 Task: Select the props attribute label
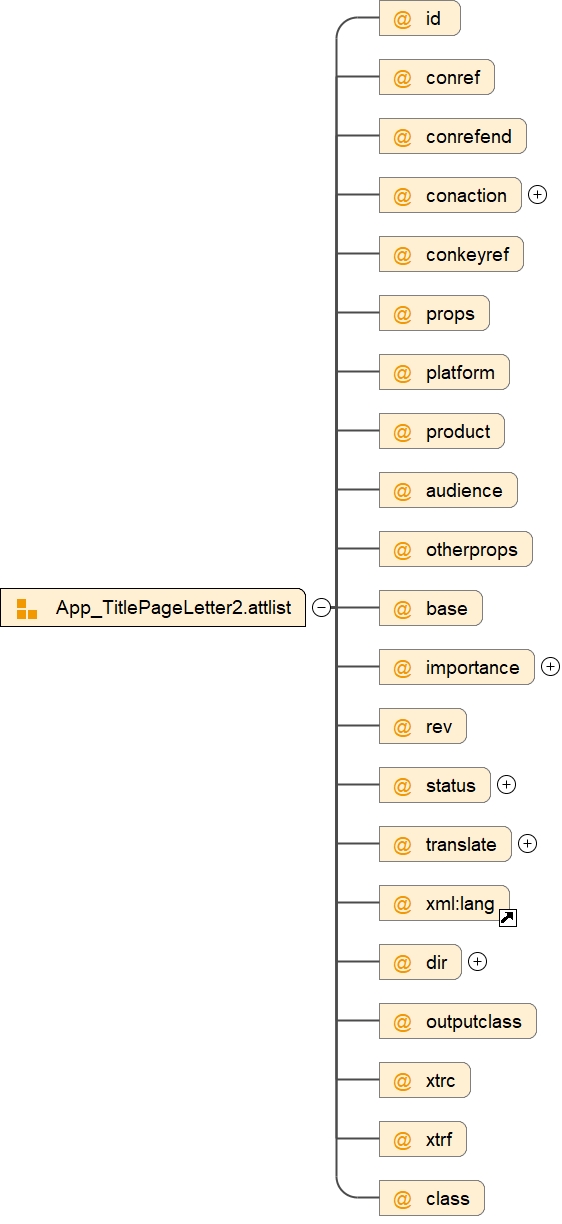(x=450, y=313)
